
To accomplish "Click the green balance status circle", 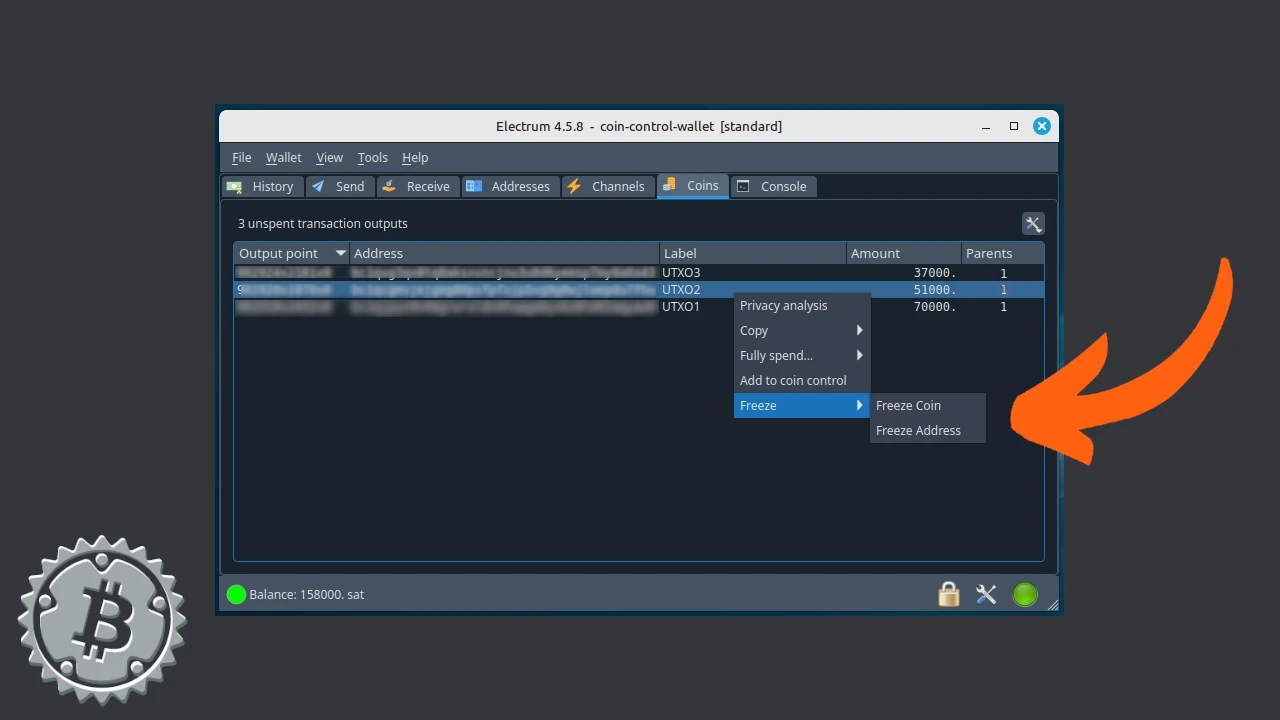I will [x=236, y=594].
